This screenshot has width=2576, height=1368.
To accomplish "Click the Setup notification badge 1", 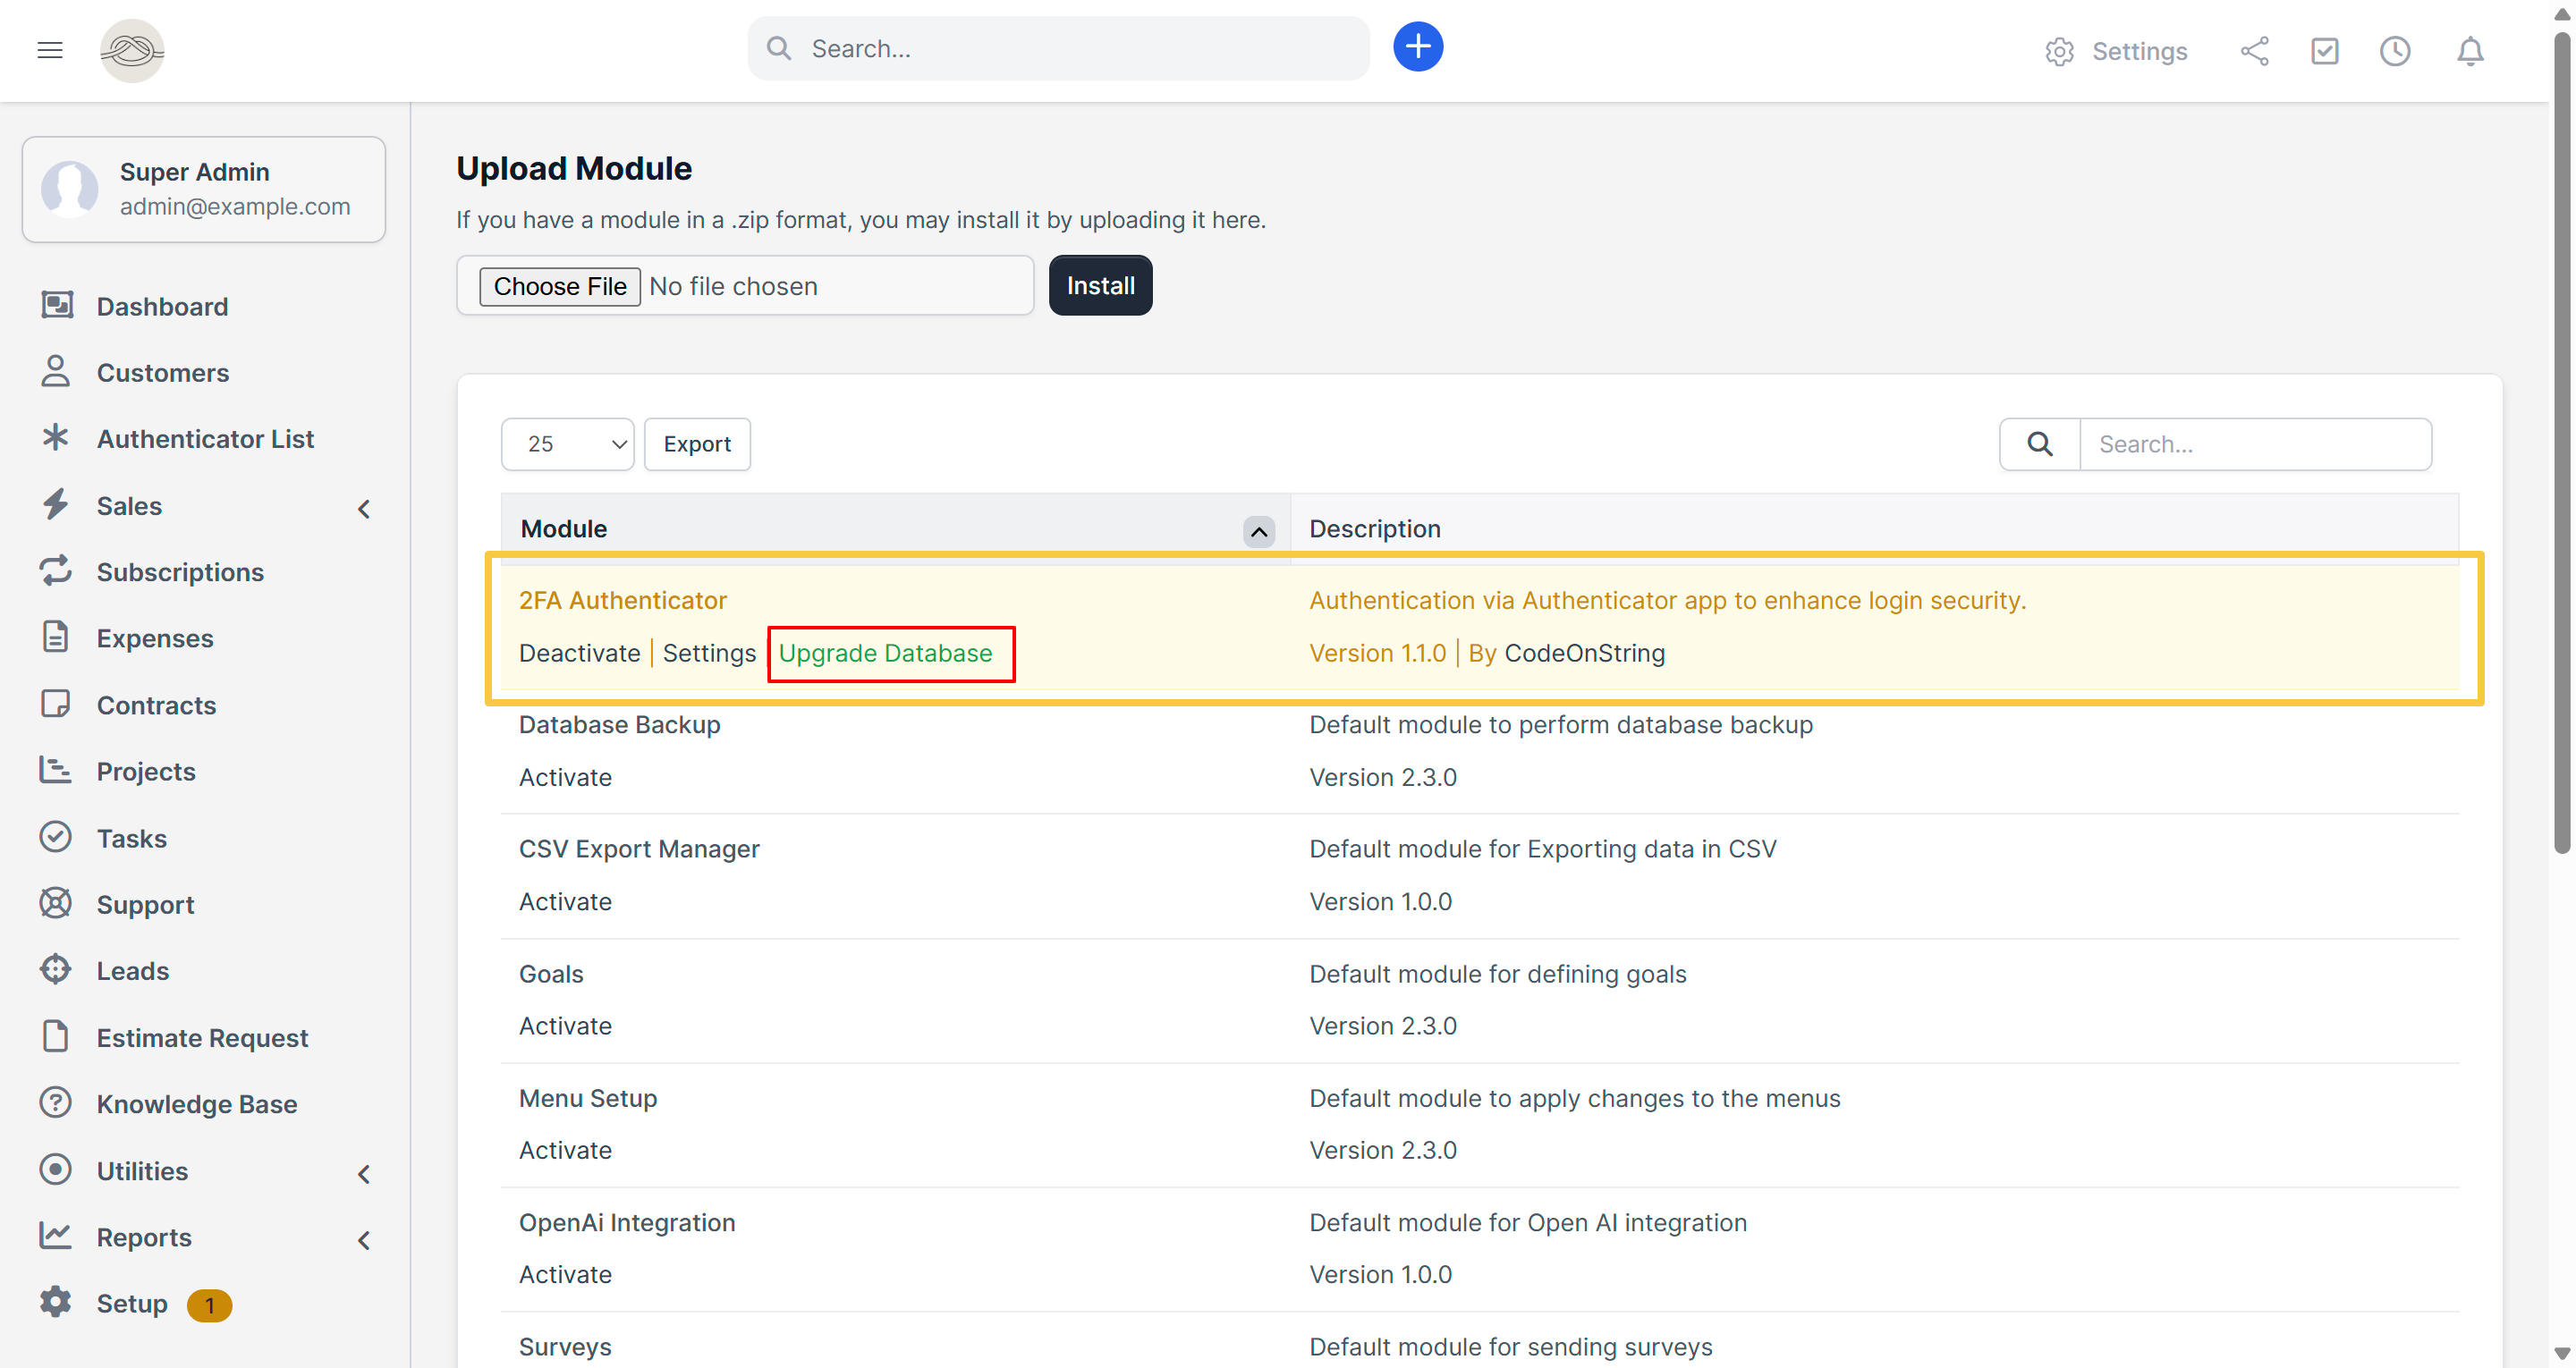I will (x=209, y=1305).
